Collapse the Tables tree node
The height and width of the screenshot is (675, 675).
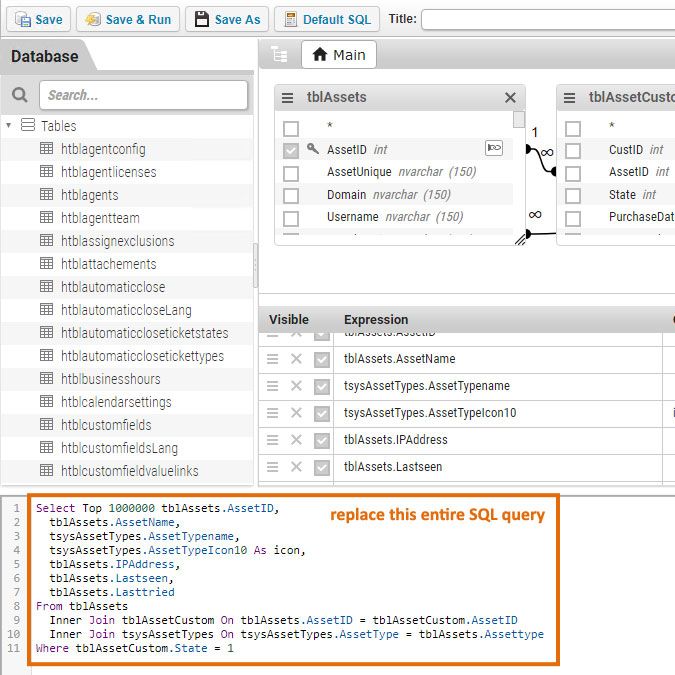point(9,126)
